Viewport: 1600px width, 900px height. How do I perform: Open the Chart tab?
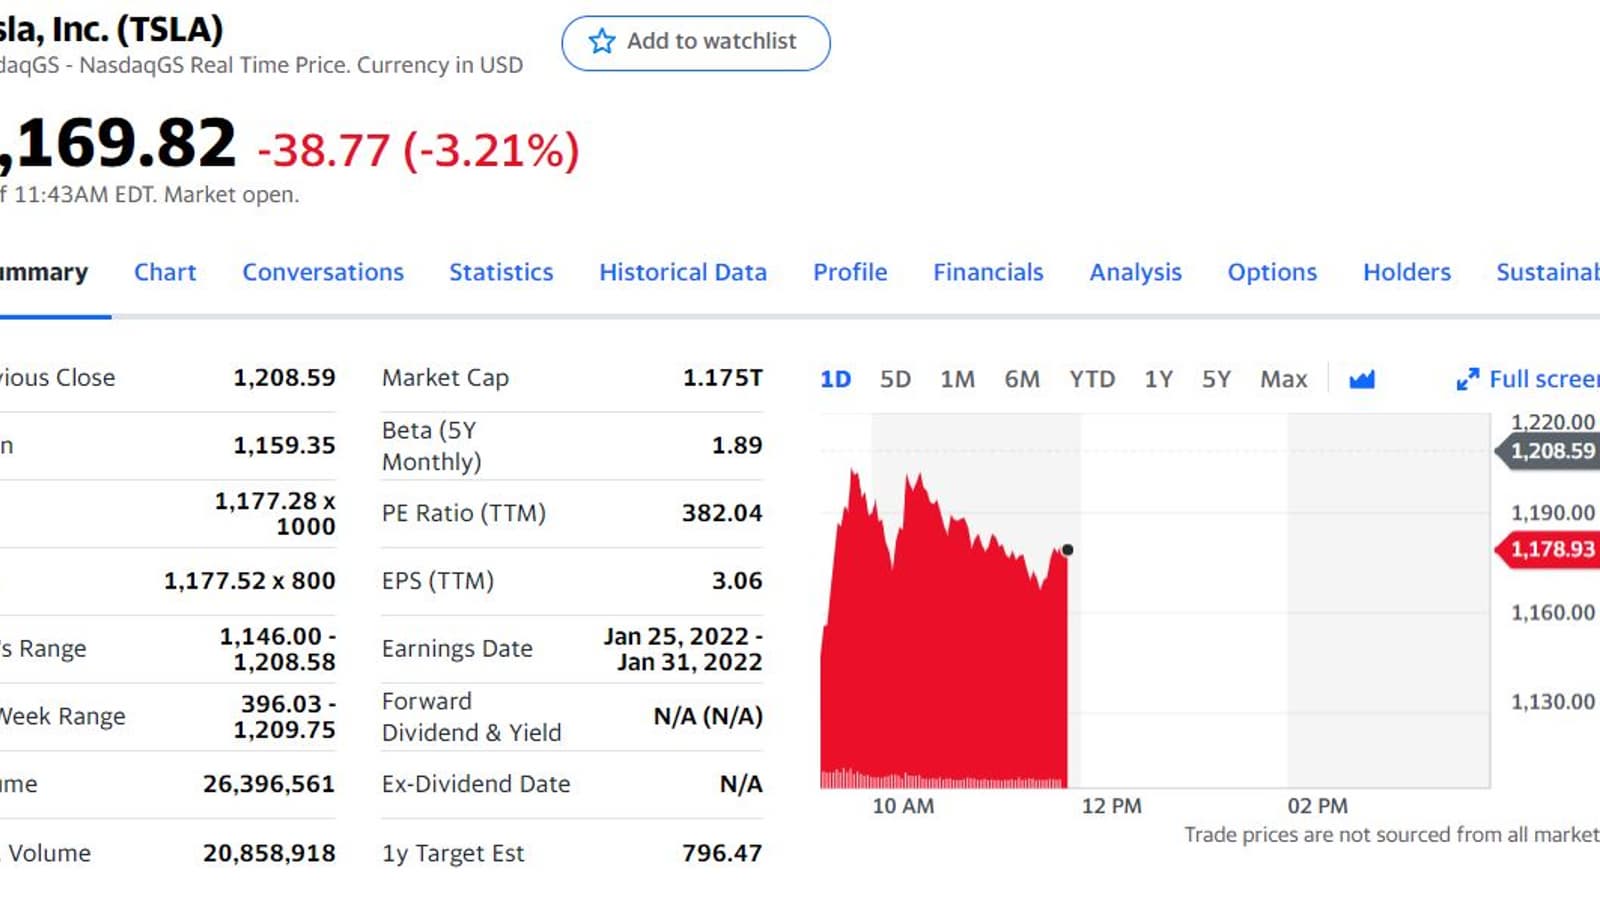pyautogui.click(x=165, y=272)
